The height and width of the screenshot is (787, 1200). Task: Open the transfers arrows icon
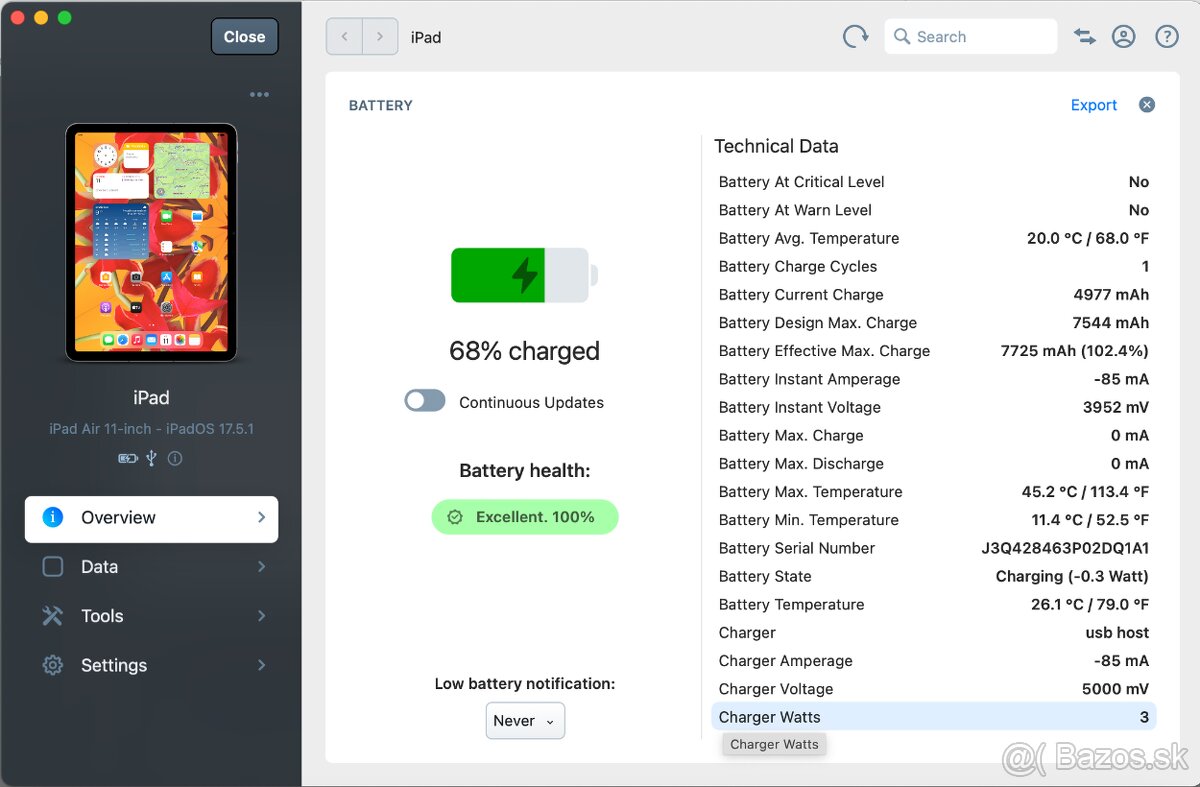click(x=1085, y=37)
